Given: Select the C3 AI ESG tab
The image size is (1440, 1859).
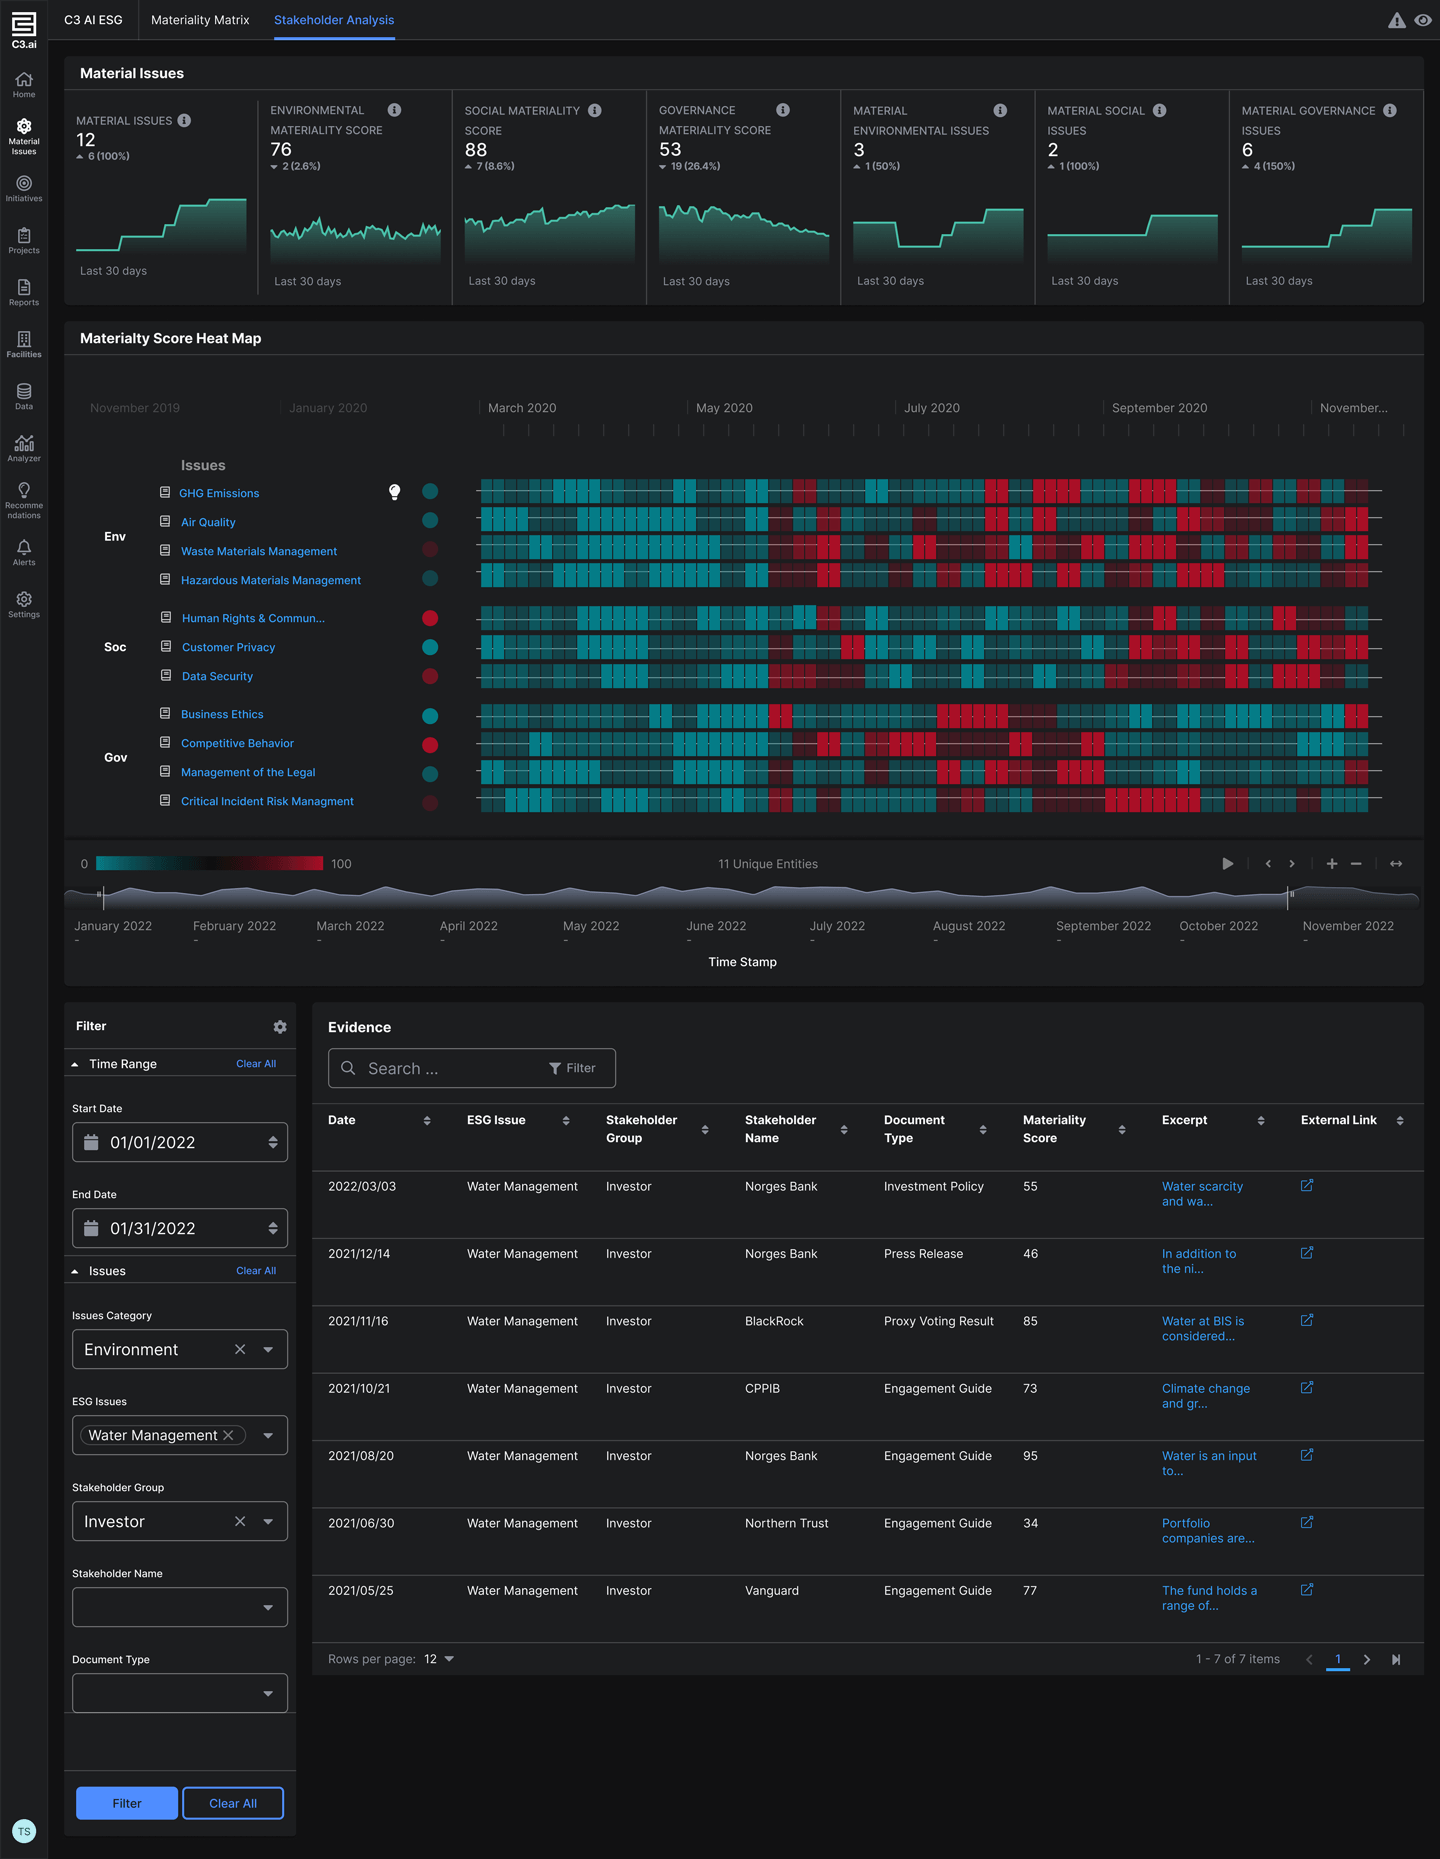Looking at the screenshot, I should [93, 20].
